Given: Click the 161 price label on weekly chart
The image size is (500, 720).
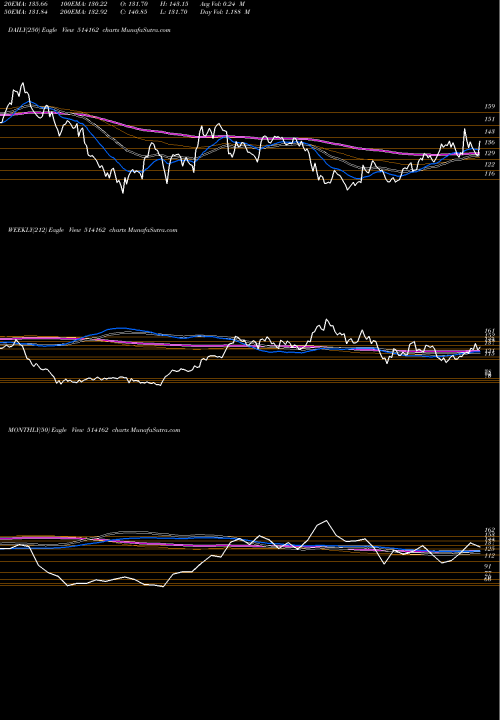Looking at the screenshot, I should [490, 331].
